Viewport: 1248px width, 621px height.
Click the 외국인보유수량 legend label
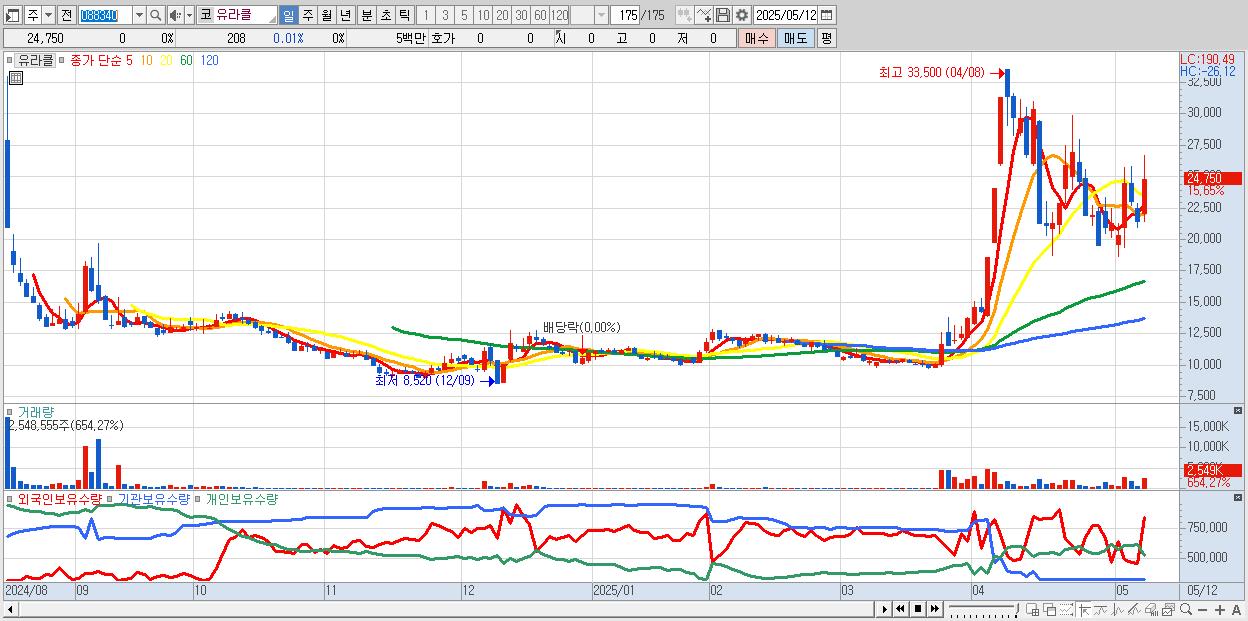60,498
